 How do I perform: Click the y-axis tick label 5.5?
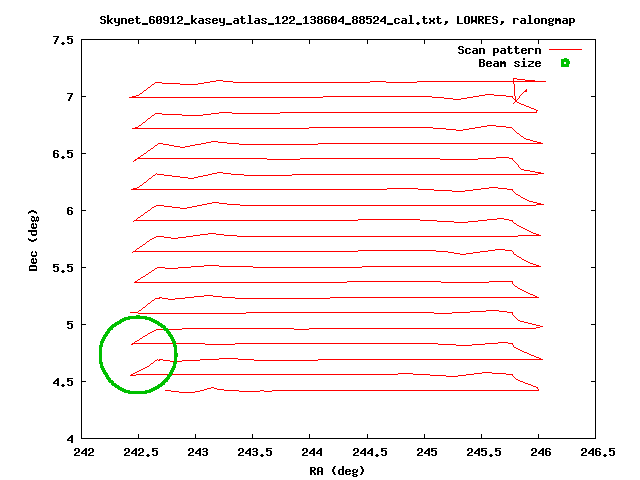[x=63, y=268]
